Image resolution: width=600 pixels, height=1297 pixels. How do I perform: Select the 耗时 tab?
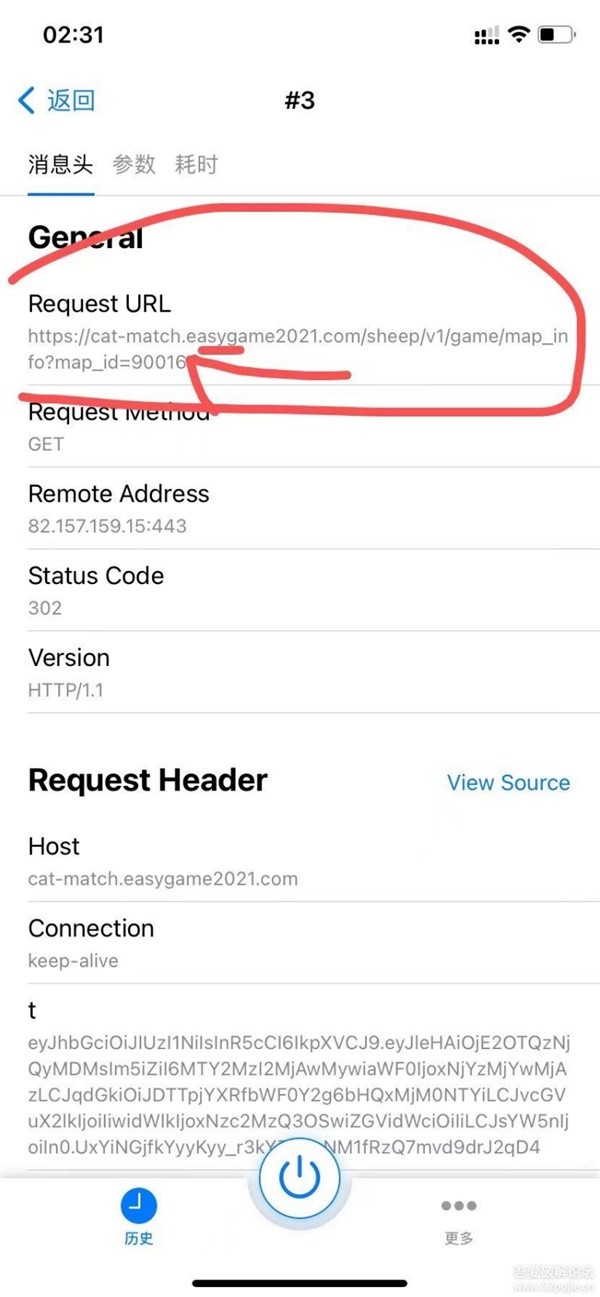[x=196, y=165]
